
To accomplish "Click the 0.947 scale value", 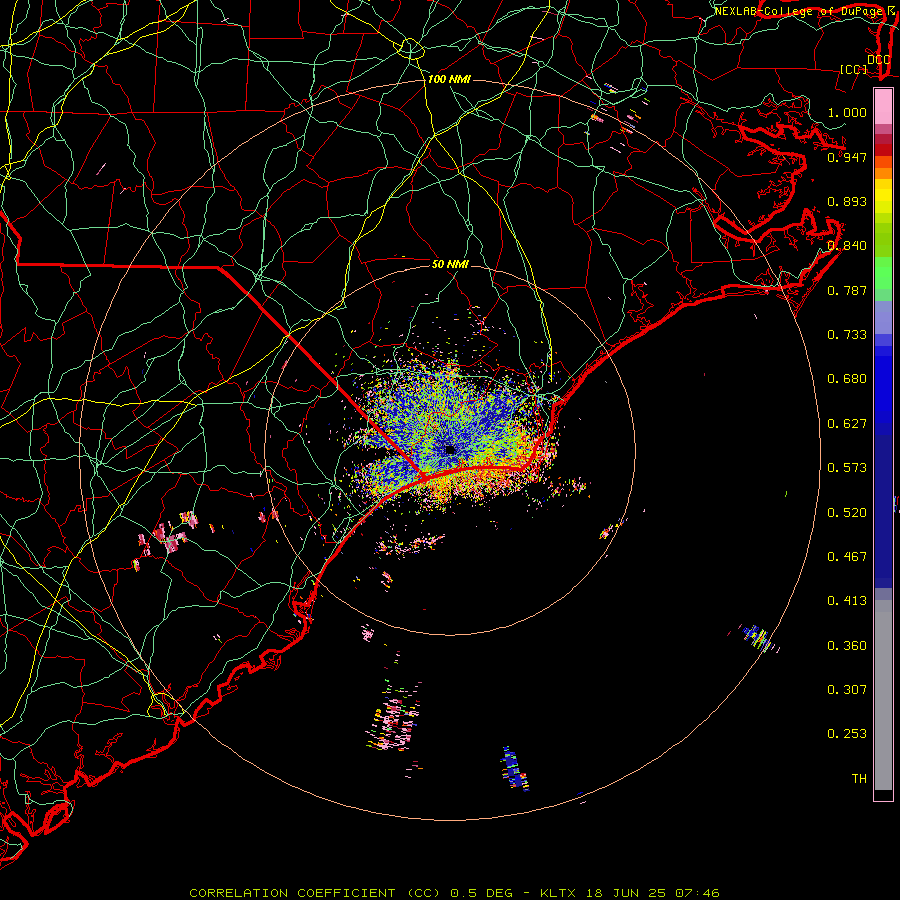I will click(847, 157).
